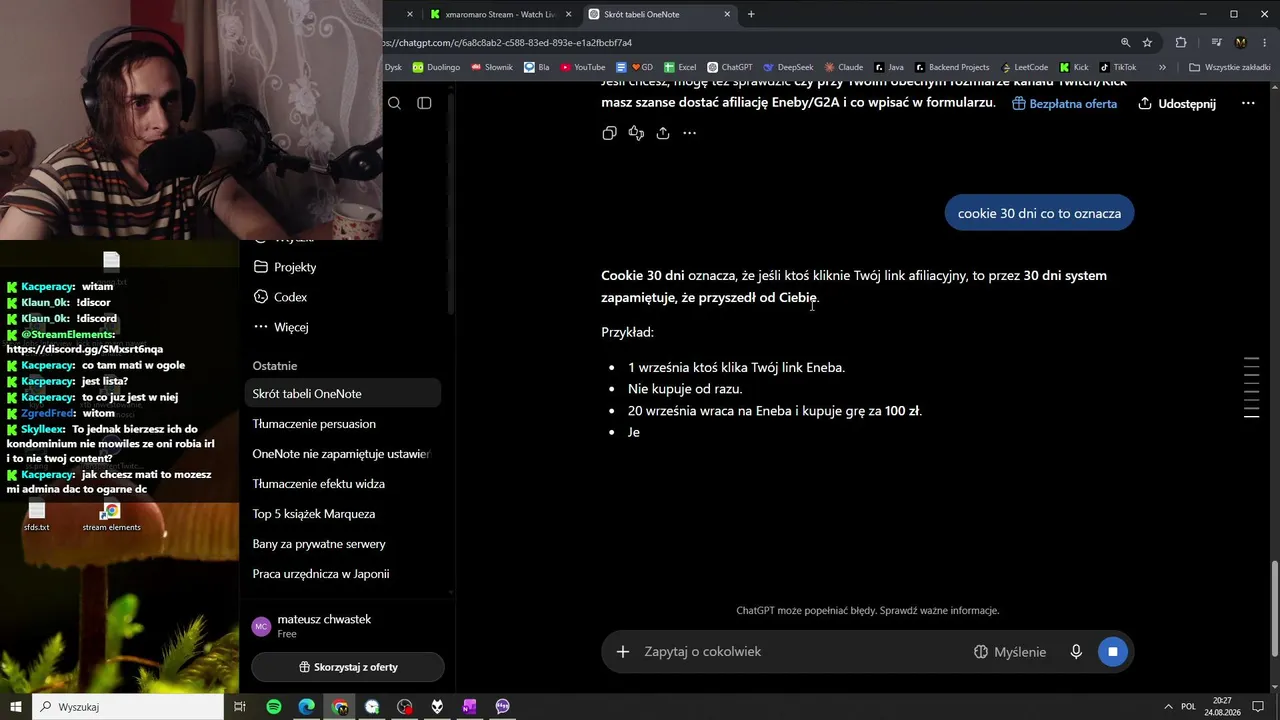The width and height of the screenshot is (1280, 720).
Task: Click the plus attach icon in the prompt box
Action: click(622, 652)
